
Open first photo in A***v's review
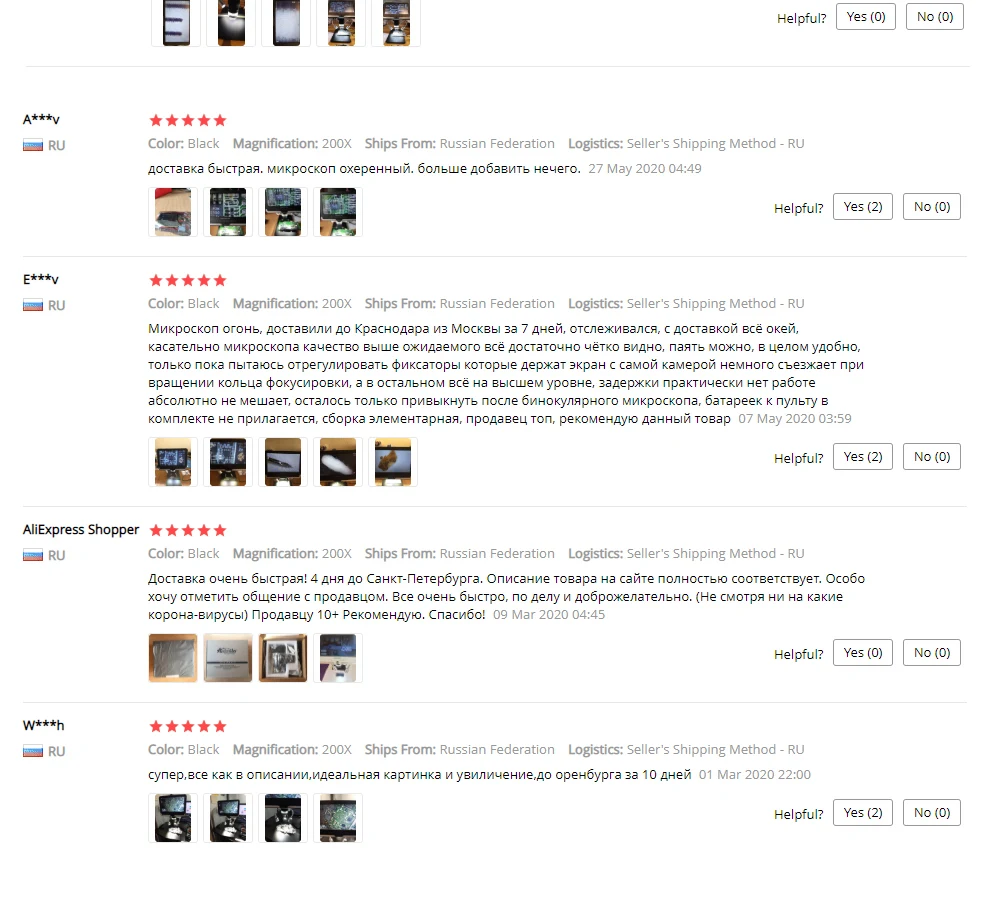[173, 212]
